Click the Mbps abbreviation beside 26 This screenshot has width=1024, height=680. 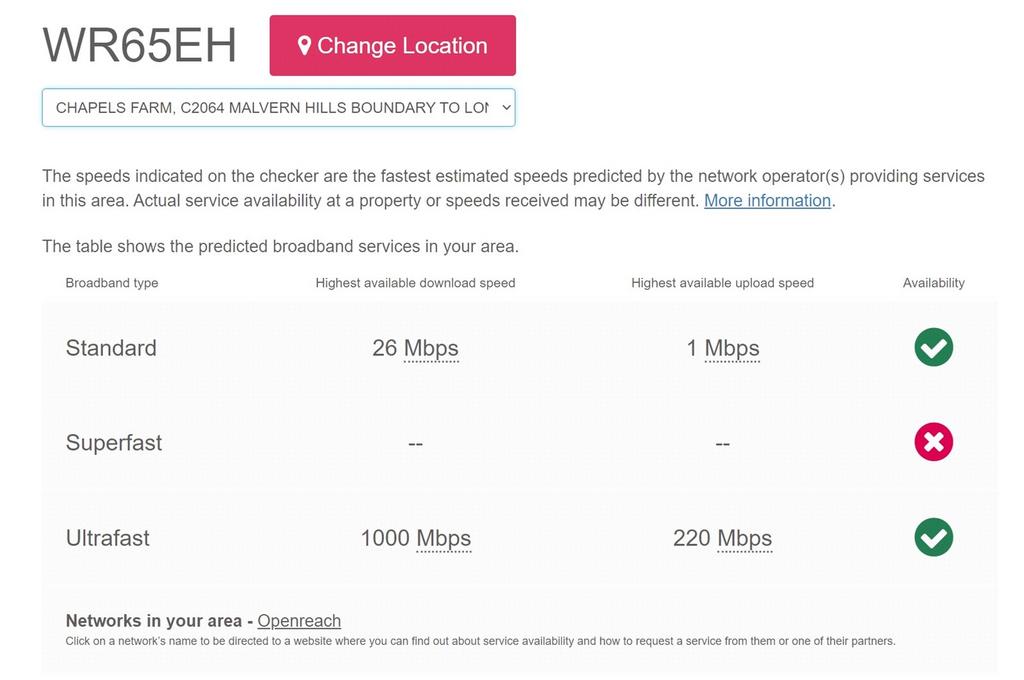pyautogui.click(x=431, y=348)
